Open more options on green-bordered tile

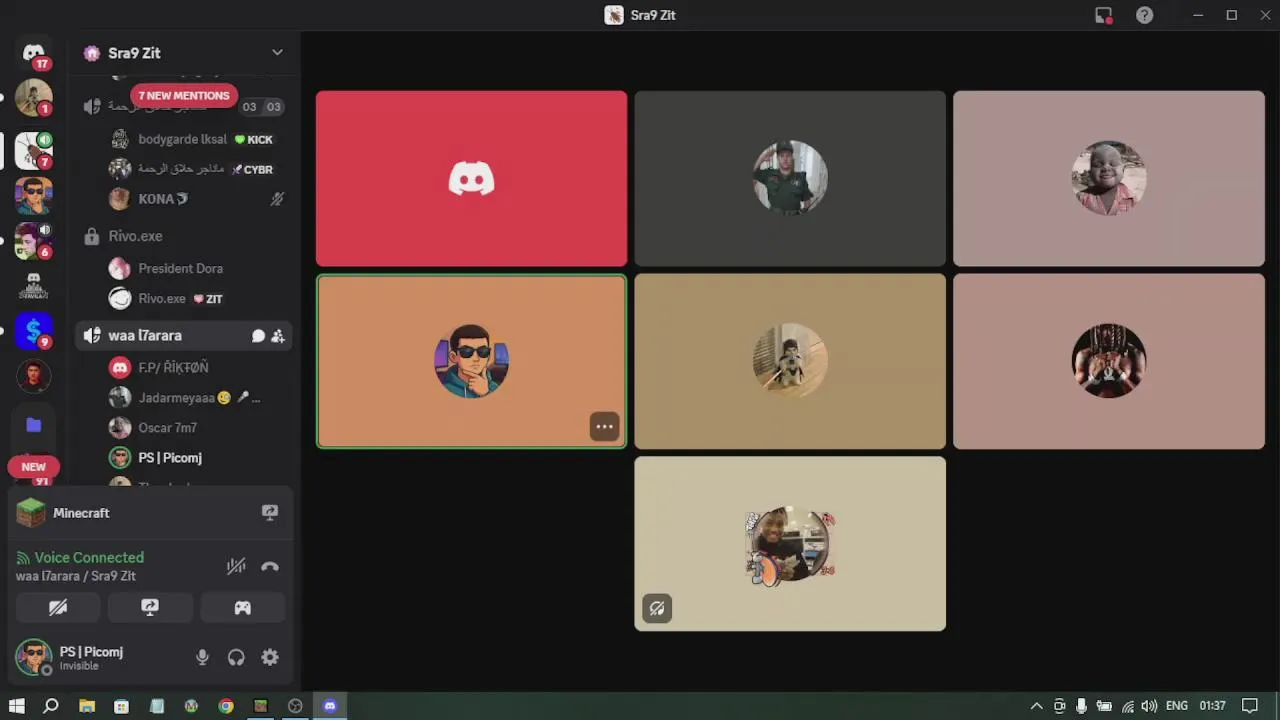pyautogui.click(x=604, y=427)
